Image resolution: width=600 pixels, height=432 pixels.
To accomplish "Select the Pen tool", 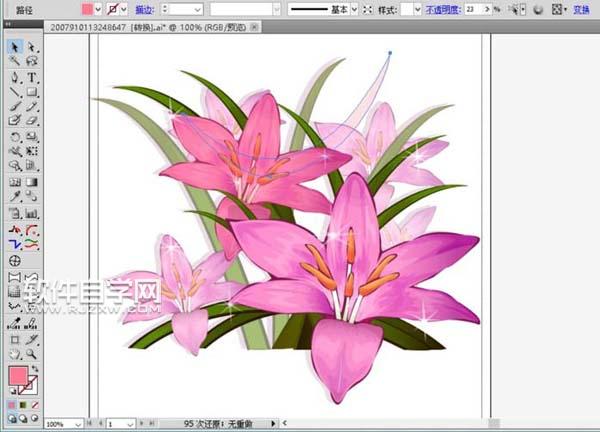I will point(15,77).
